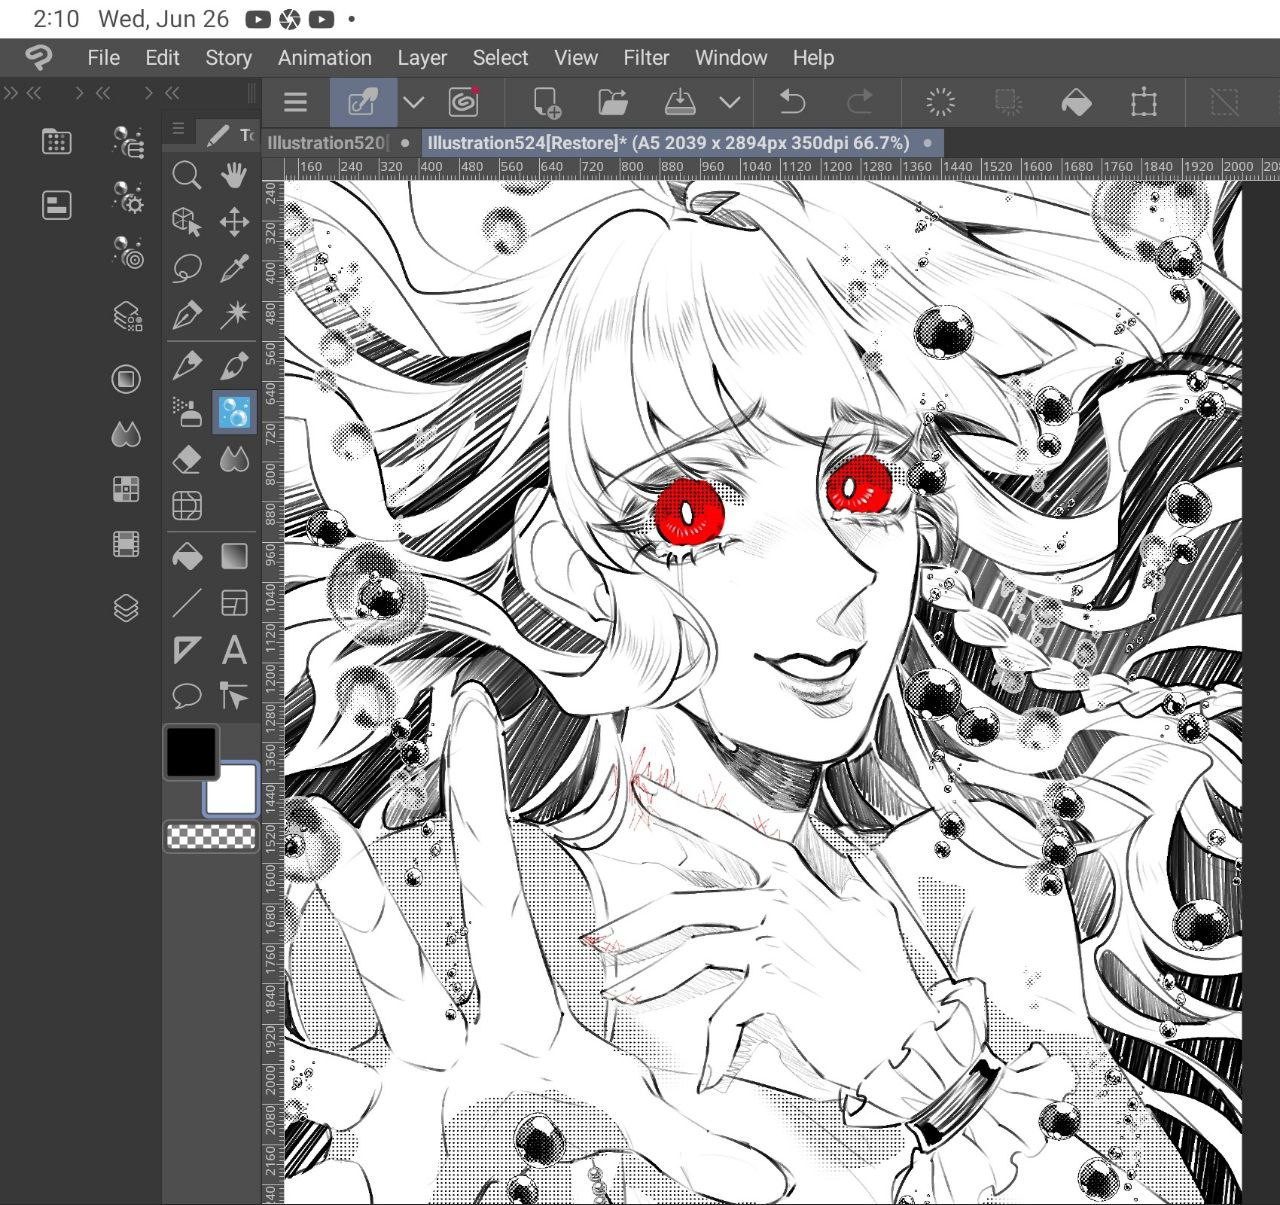This screenshot has height=1205, width=1280.
Task: Create a new document with New icon
Action: 547,102
